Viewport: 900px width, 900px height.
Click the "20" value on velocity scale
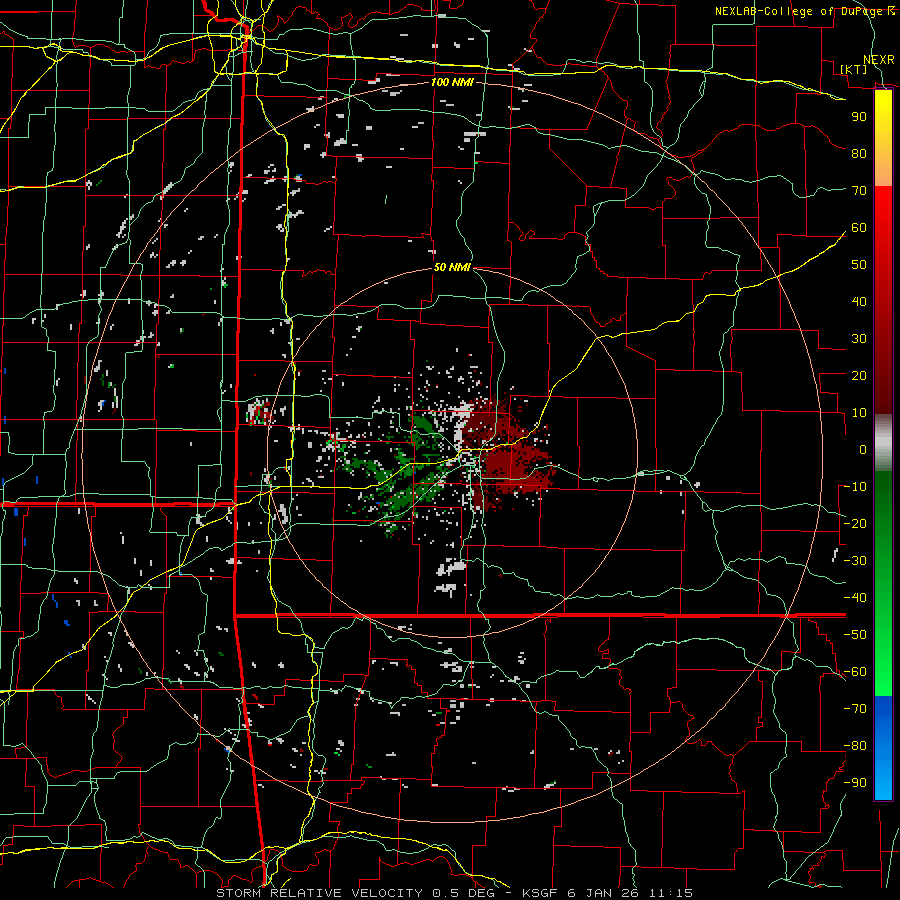[859, 376]
